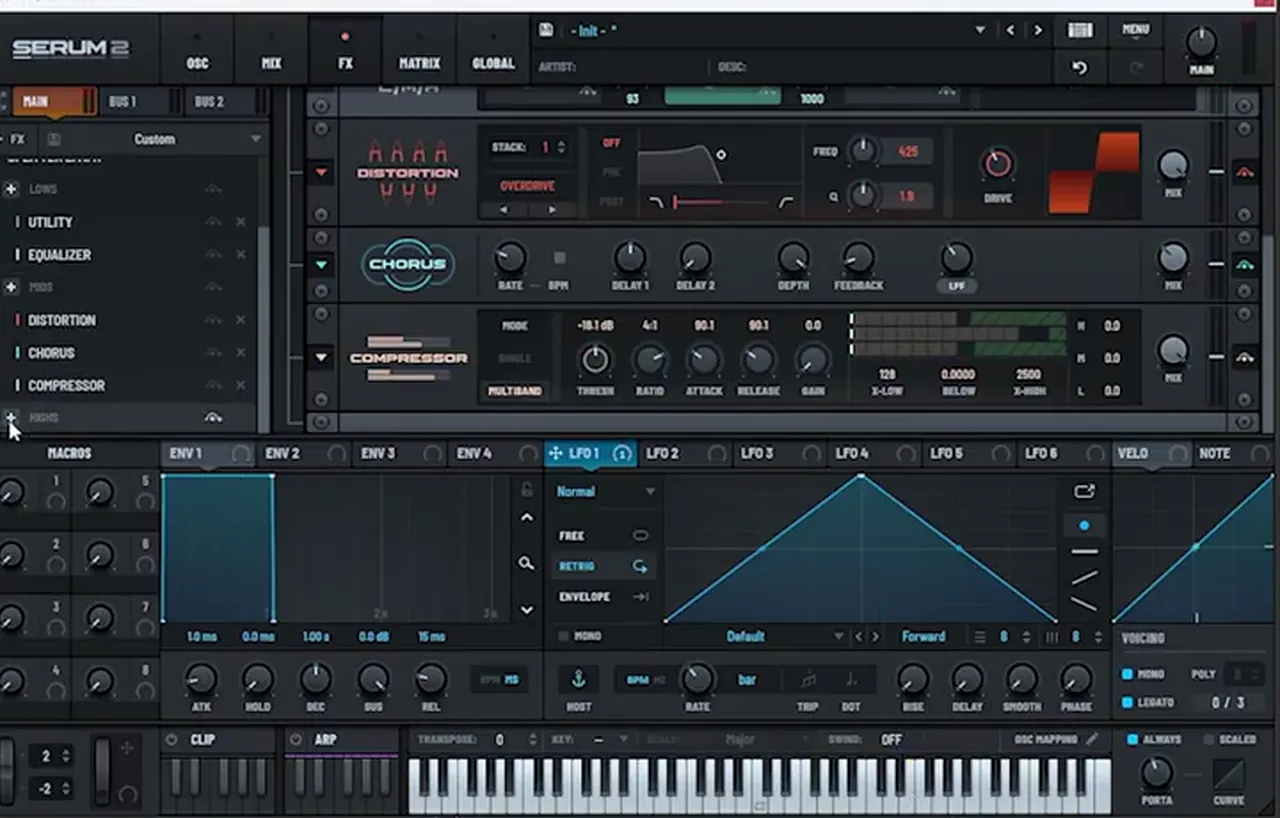The height and width of the screenshot is (818, 1280).
Task: Edit OSC mapping with the pencil icon
Action: click(x=1092, y=739)
